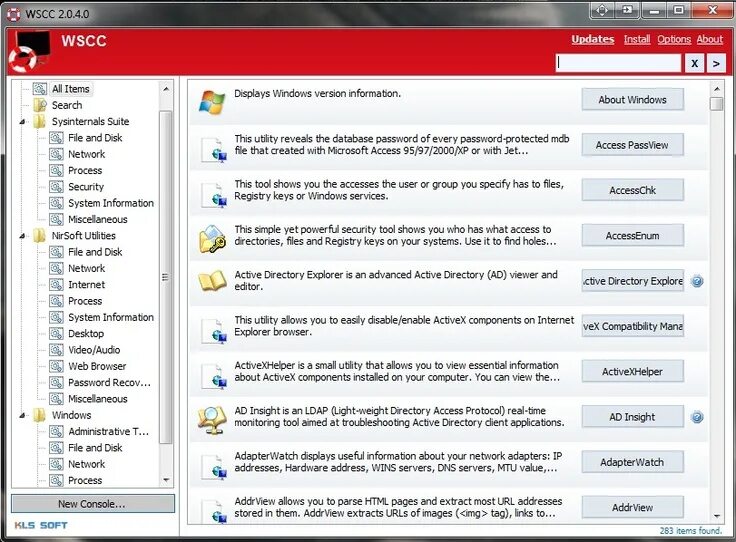Click help icon beside AD Insight
736x542 pixels.
pyautogui.click(x=698, y=417)
